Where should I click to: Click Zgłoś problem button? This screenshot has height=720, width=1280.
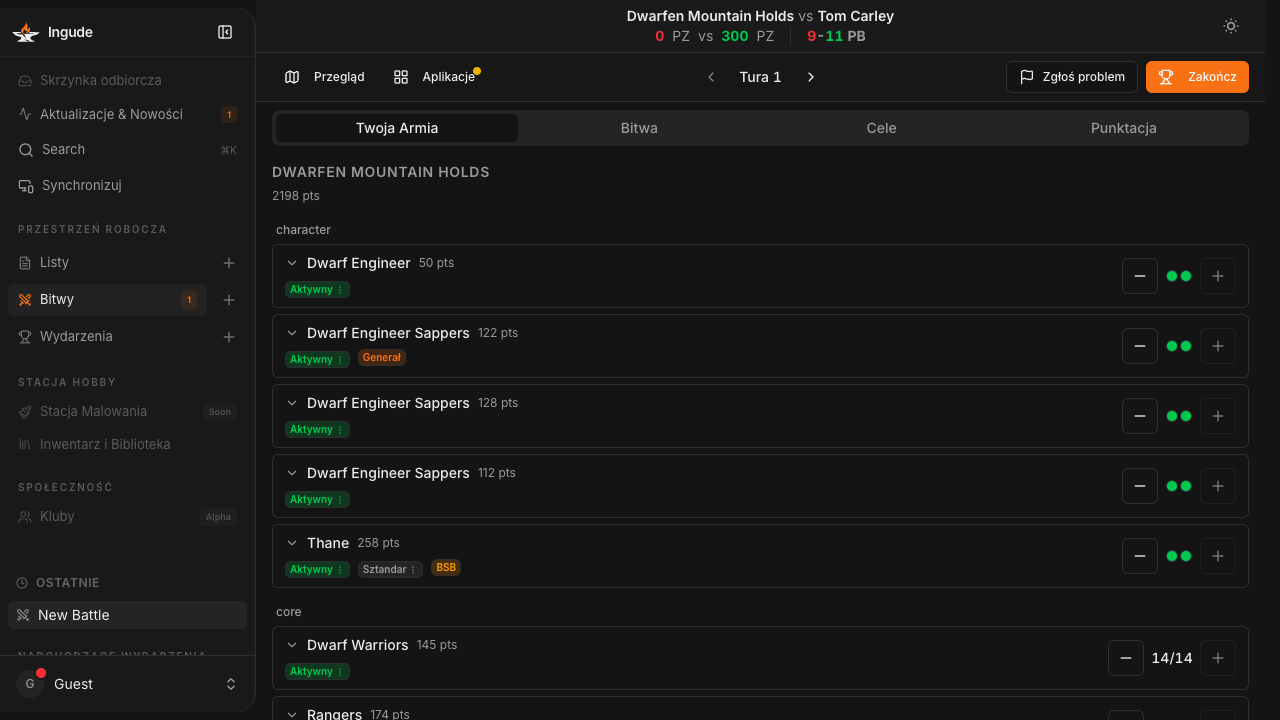1072,77
